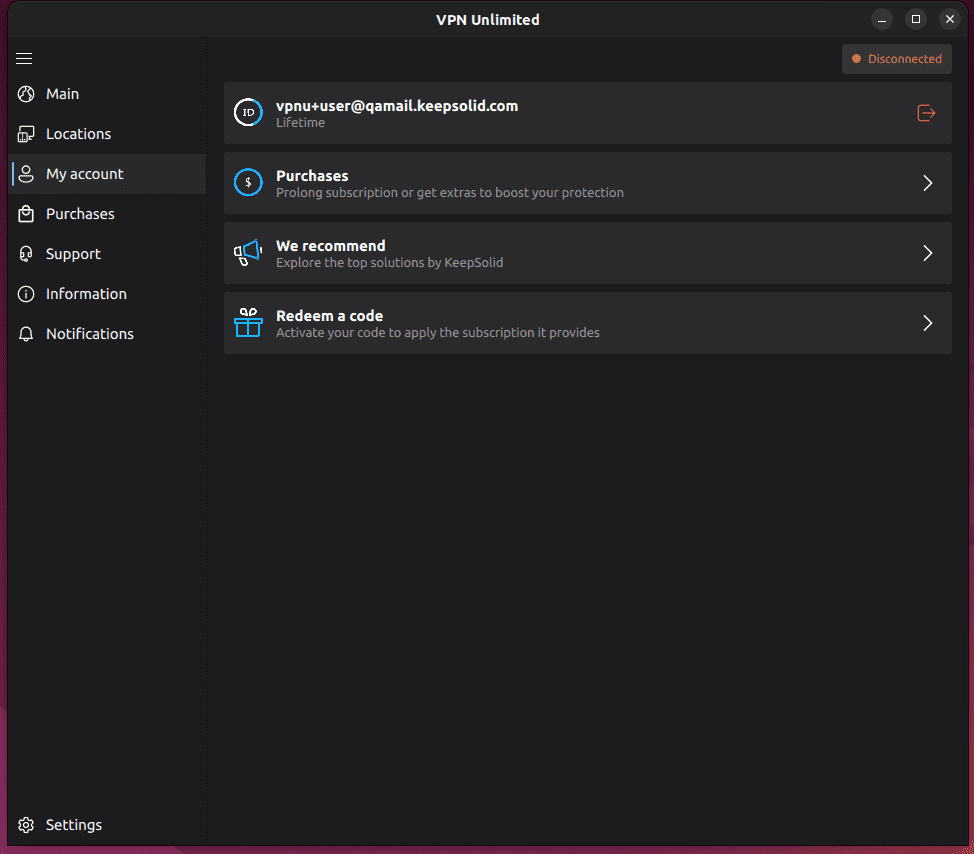Click the logout icon beside the email
Viewport: 974px width, 854px height.
(x=926, y=113)
